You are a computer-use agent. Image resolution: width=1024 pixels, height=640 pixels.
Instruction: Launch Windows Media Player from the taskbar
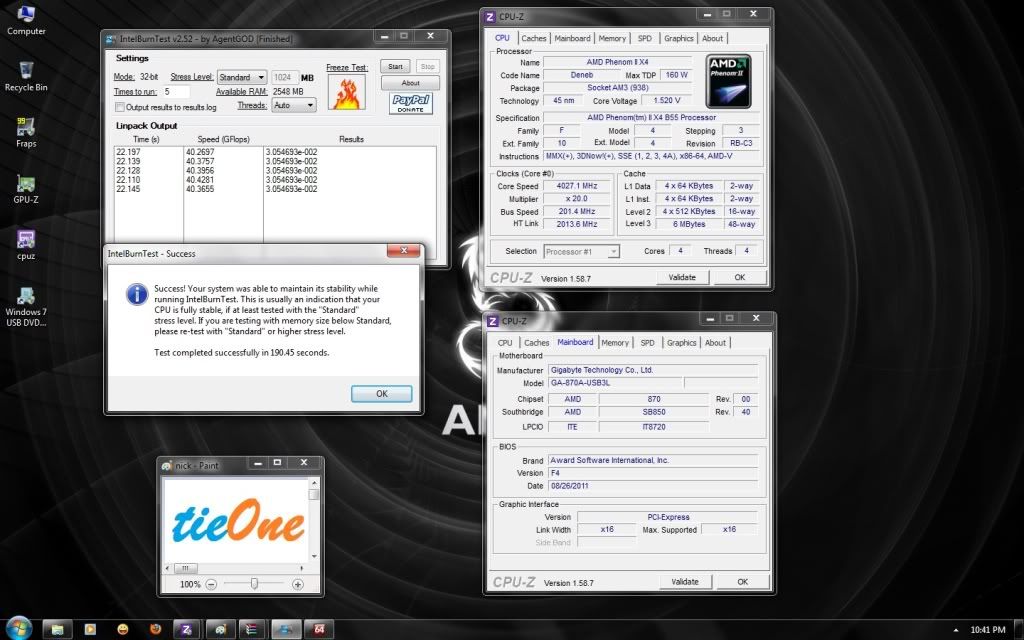pos(90,630)
